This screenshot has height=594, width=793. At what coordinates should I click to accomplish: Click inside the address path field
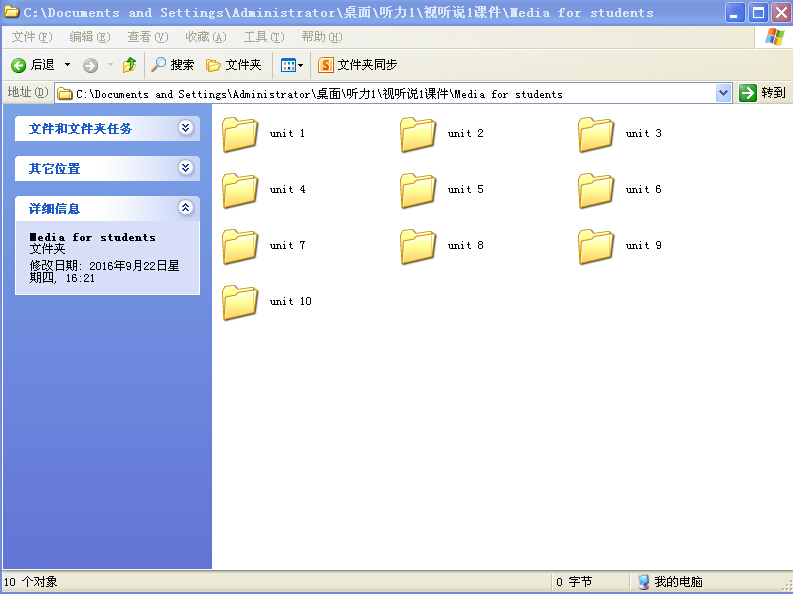pos(390,94)
